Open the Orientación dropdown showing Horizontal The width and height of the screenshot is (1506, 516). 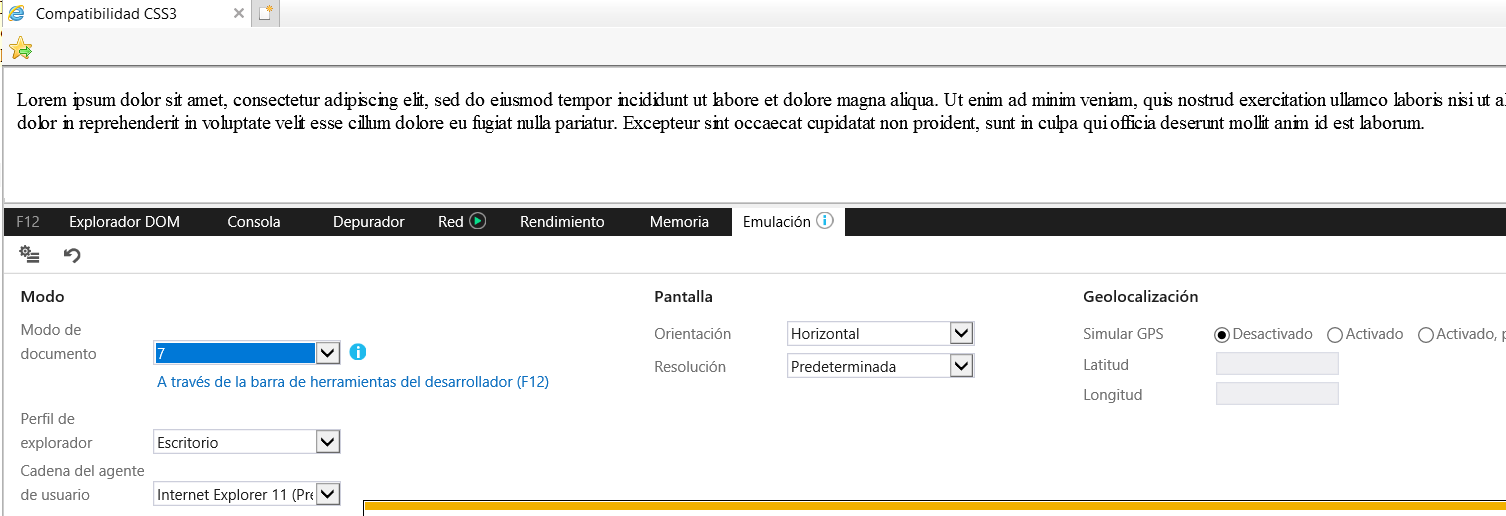coord(880,333)
